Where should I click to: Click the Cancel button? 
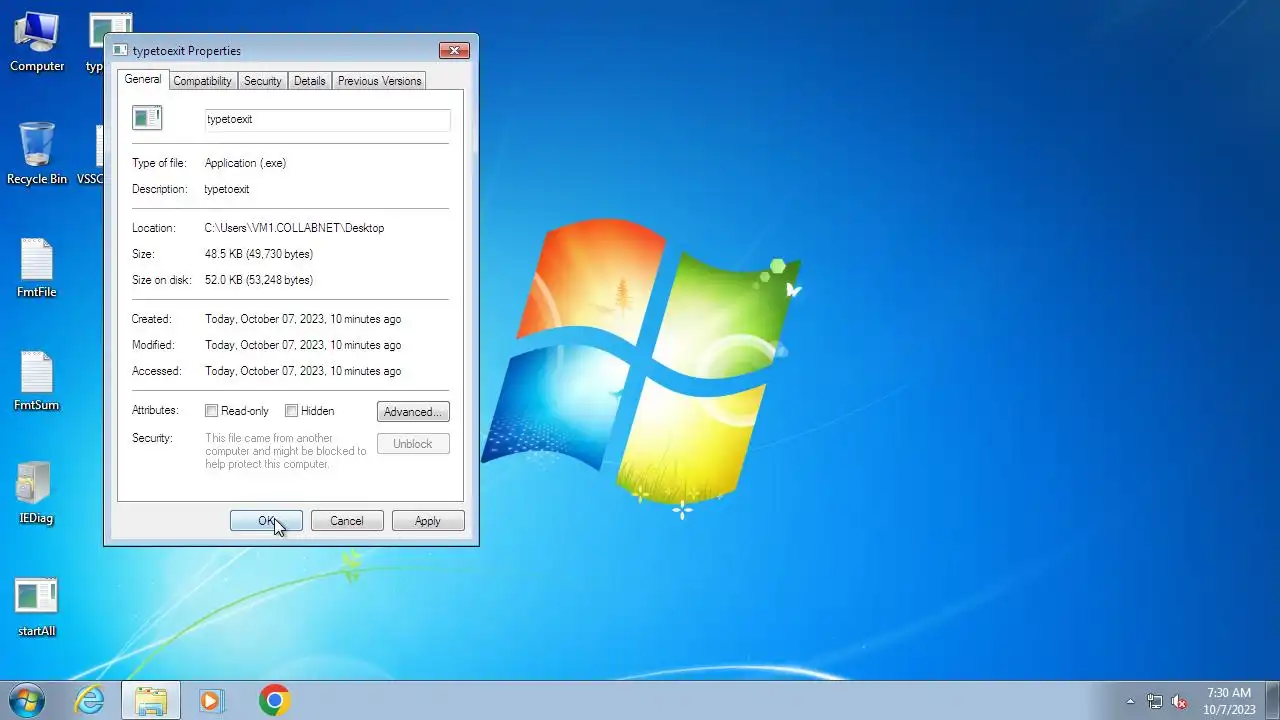(x=347, y=521)
